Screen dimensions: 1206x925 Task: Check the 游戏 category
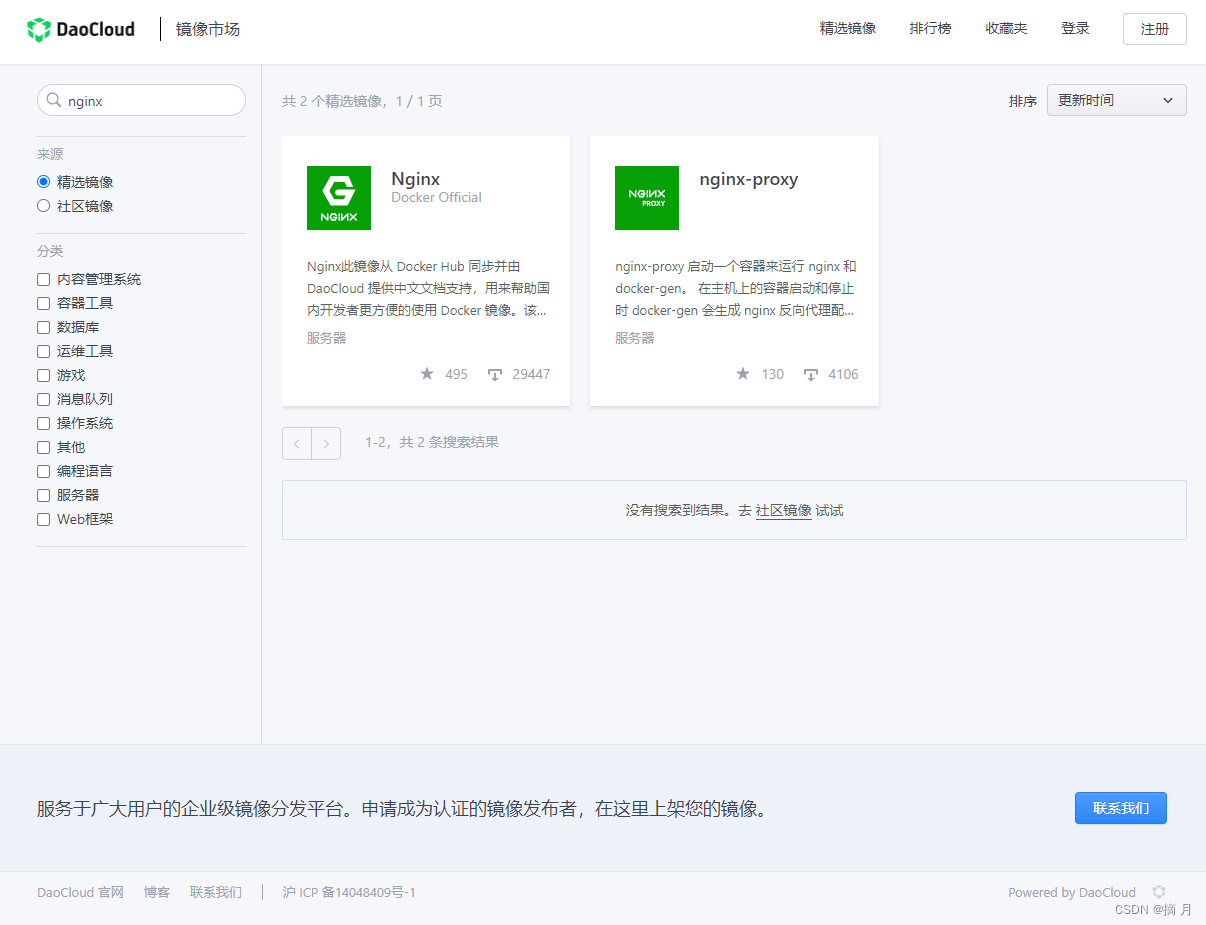43,375
